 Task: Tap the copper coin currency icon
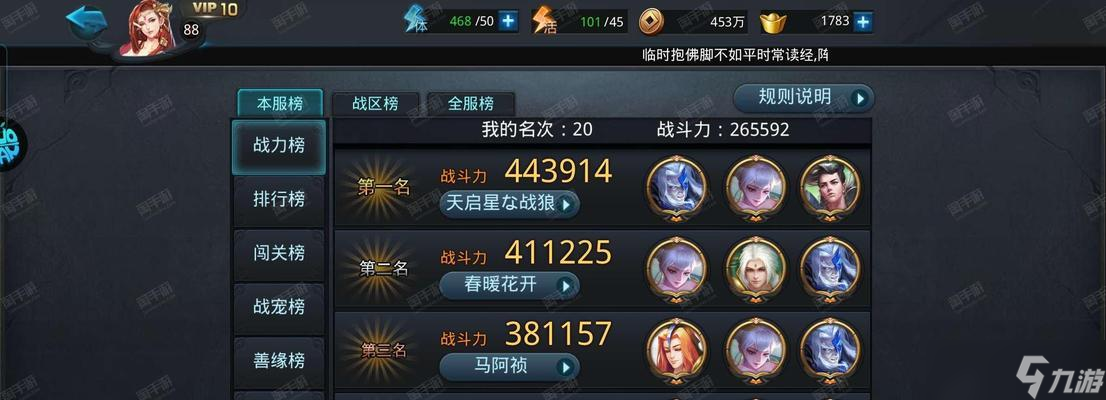pyautogui.click(x=651, y=22)
